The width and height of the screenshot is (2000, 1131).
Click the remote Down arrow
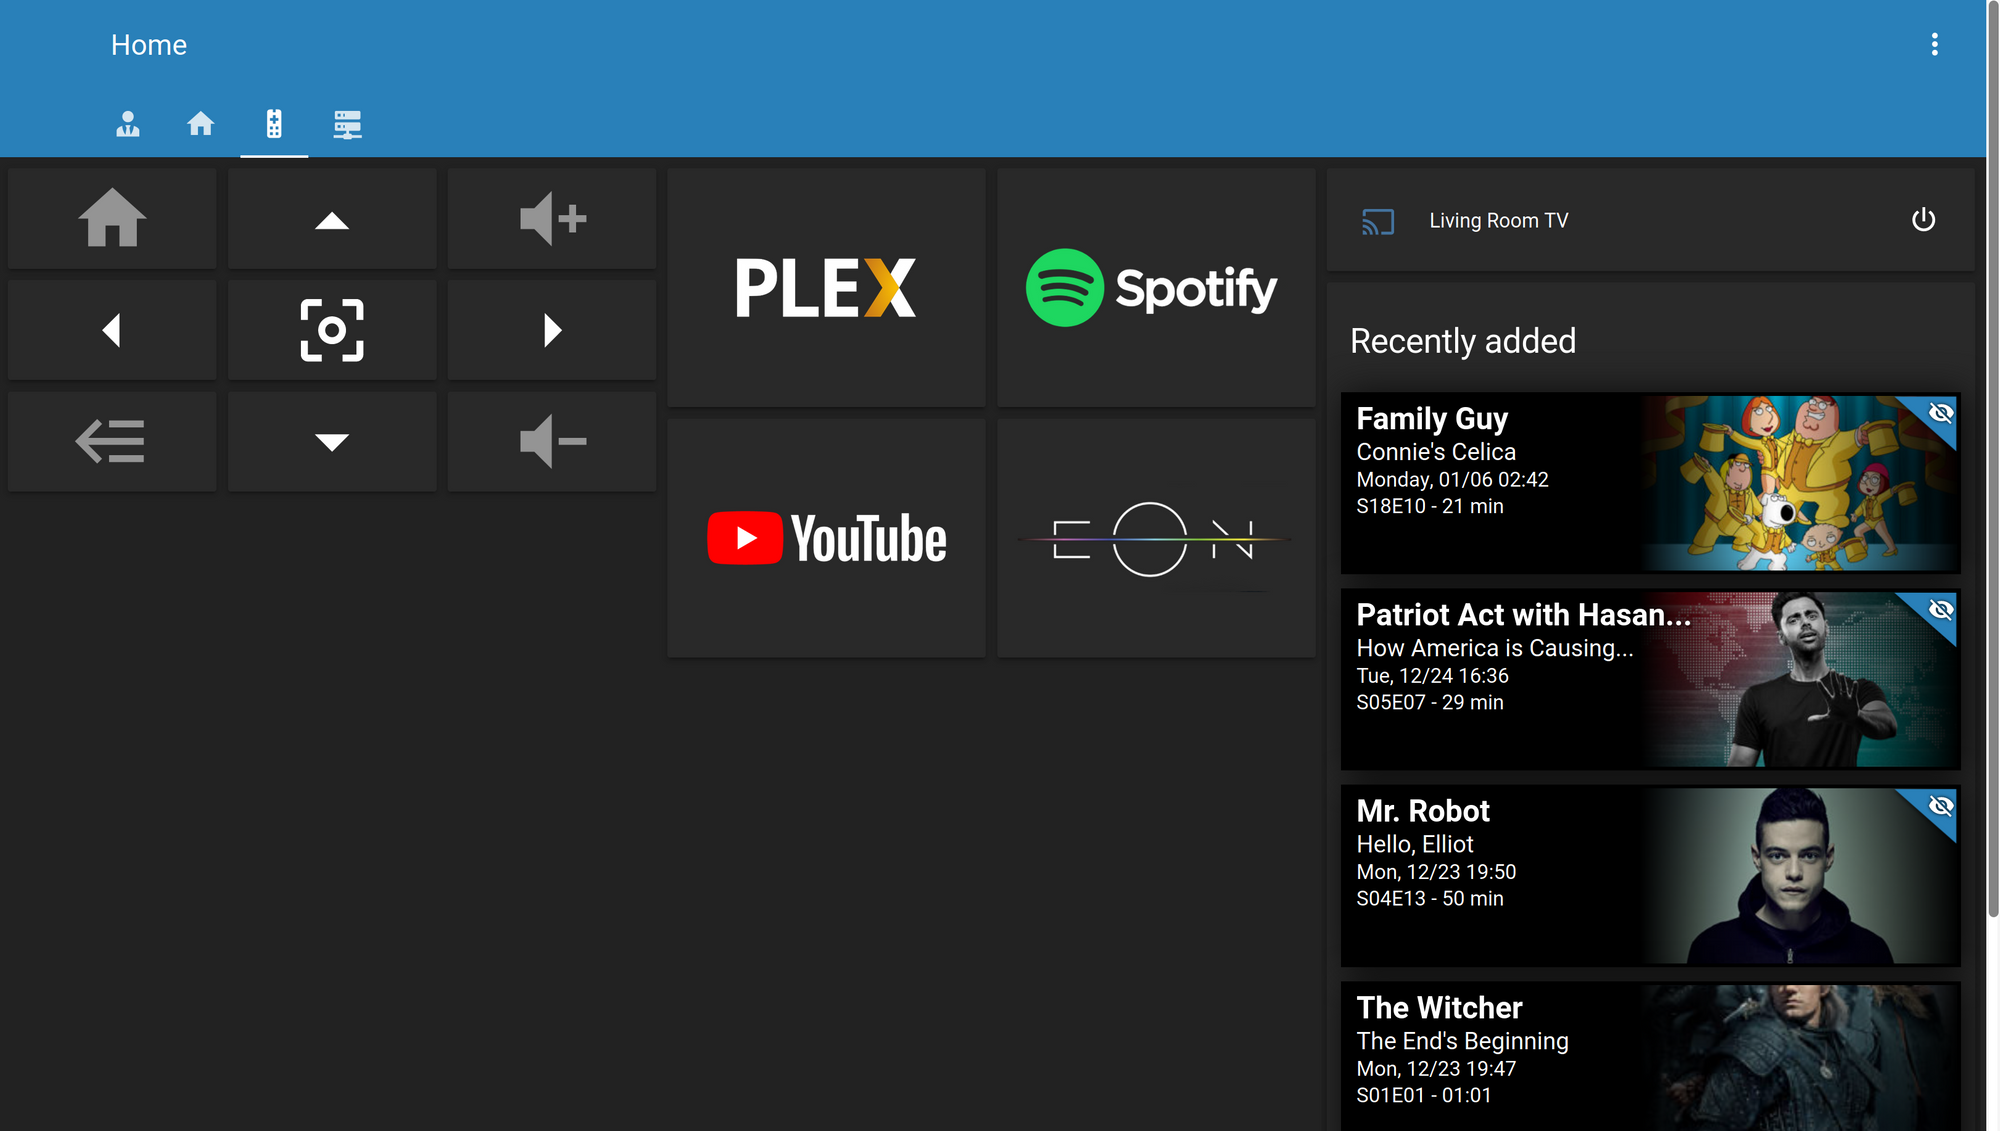pyautogui.click(x=332, y=441)
